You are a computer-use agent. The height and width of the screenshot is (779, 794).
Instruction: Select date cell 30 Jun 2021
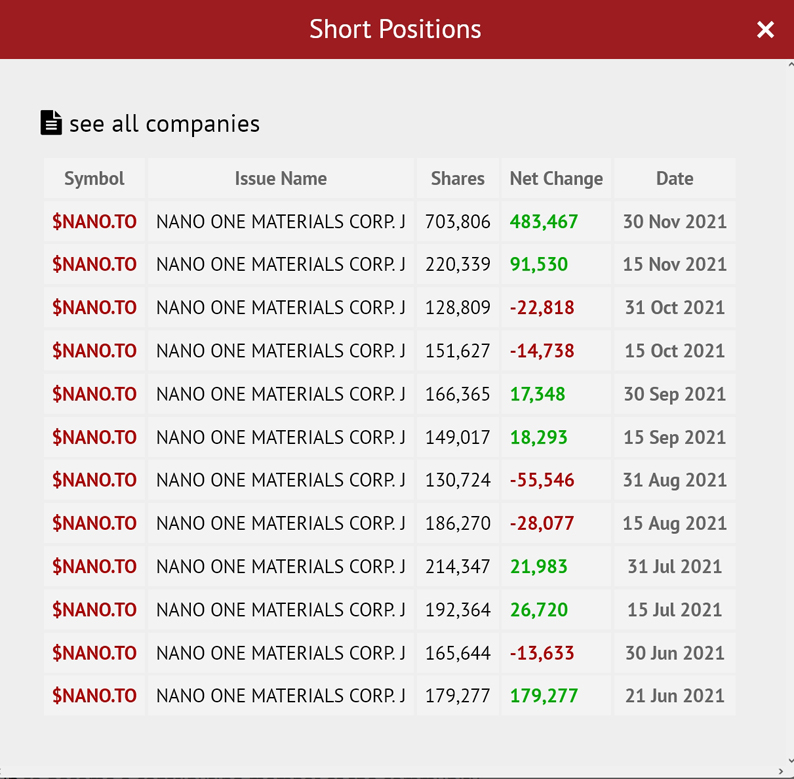coord(674,653)
